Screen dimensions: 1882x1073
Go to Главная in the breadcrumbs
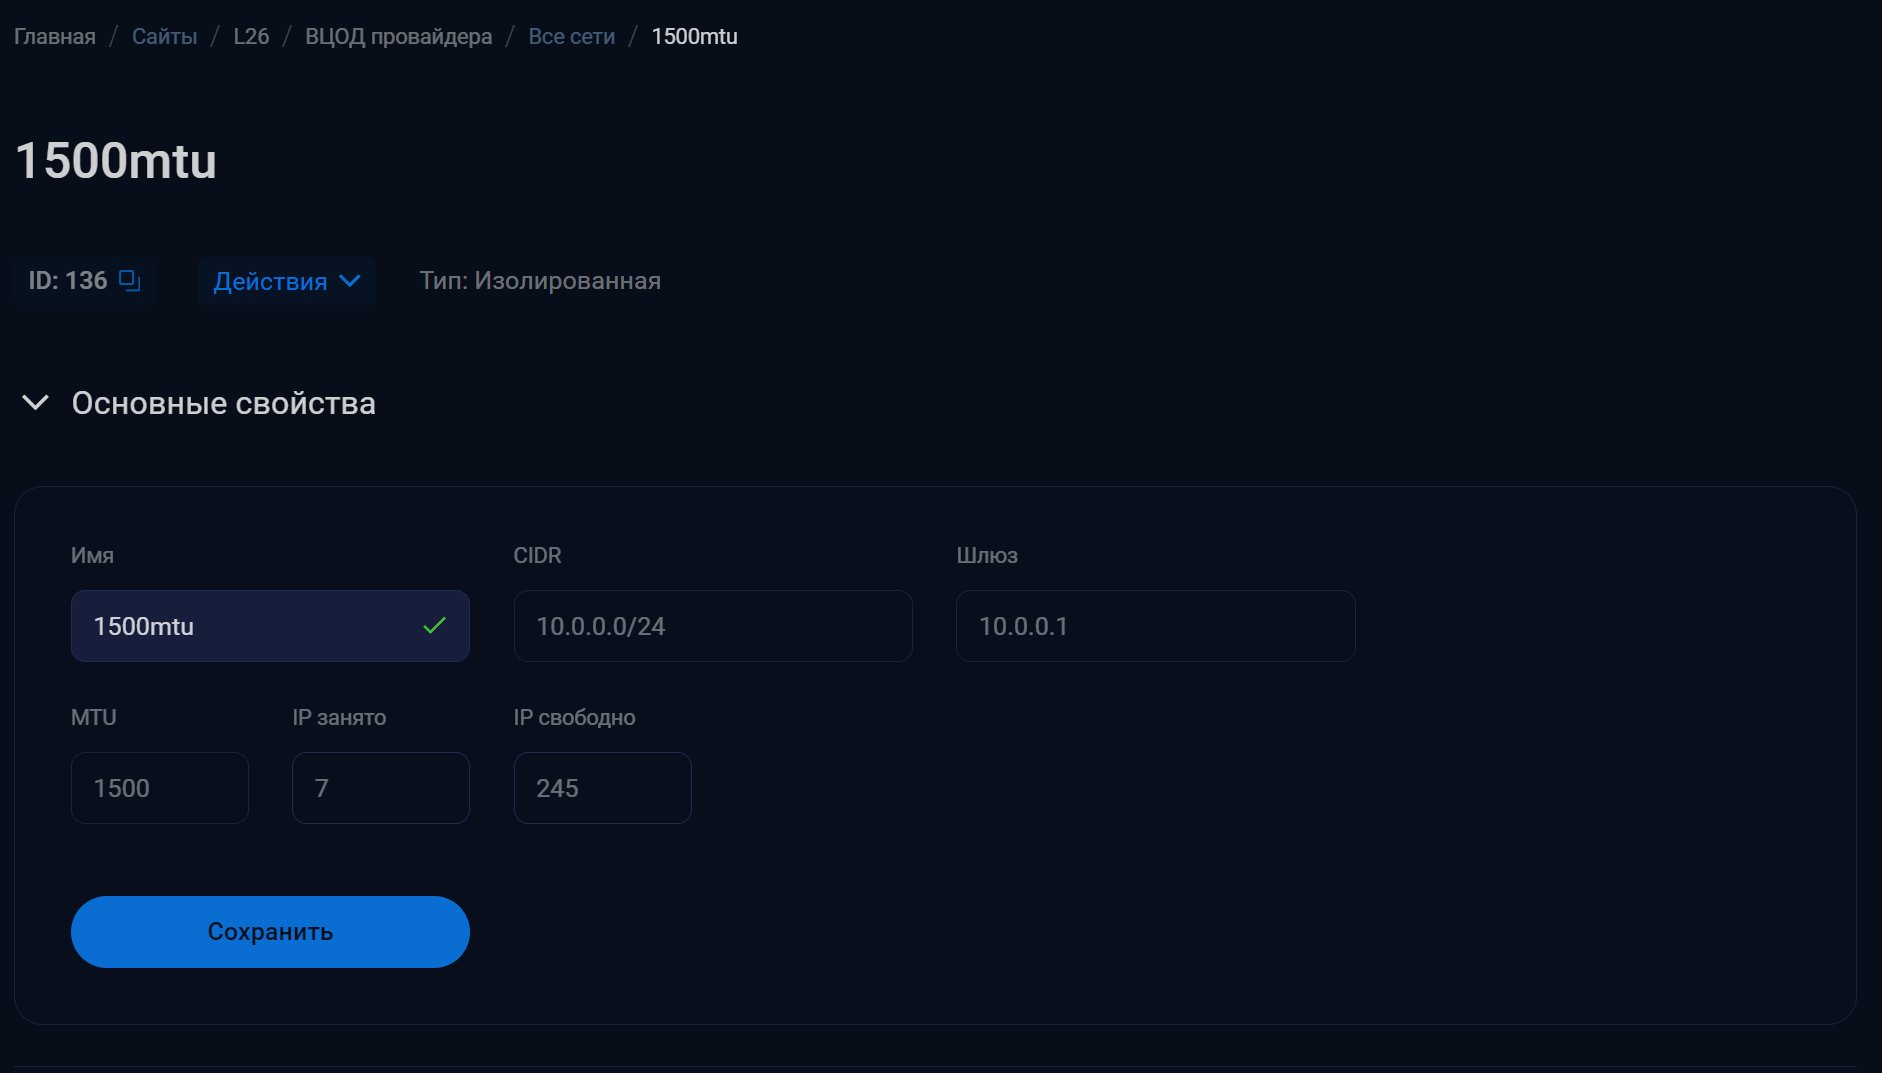tap(55, 37)
